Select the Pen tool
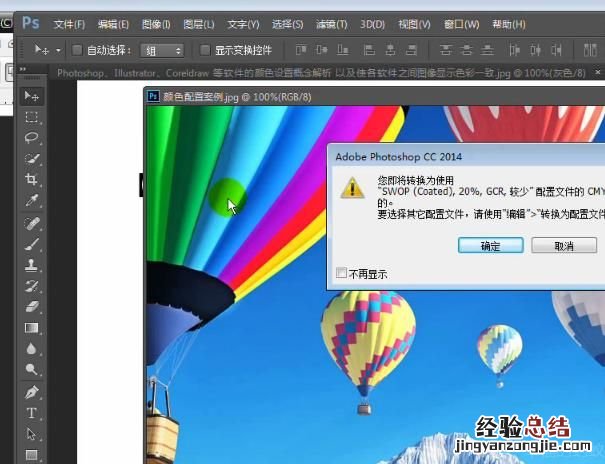Image resolution: width=605 pixels, height=464 pixels. coord(32,392)
